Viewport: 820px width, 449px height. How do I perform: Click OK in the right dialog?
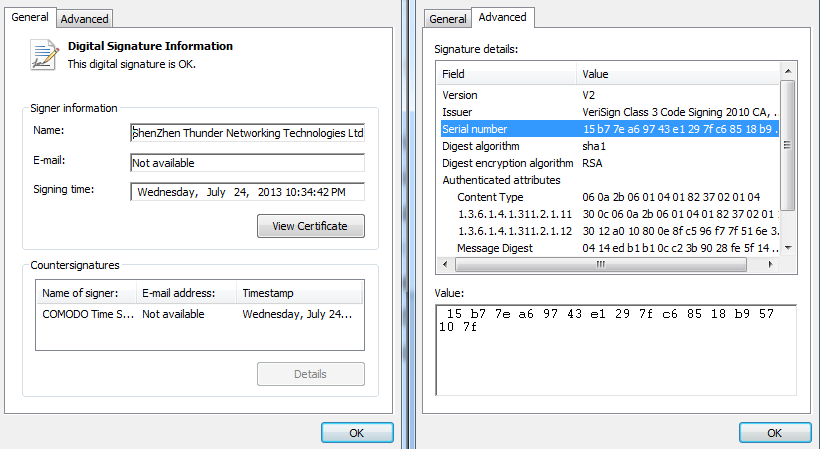click(775, 433)
